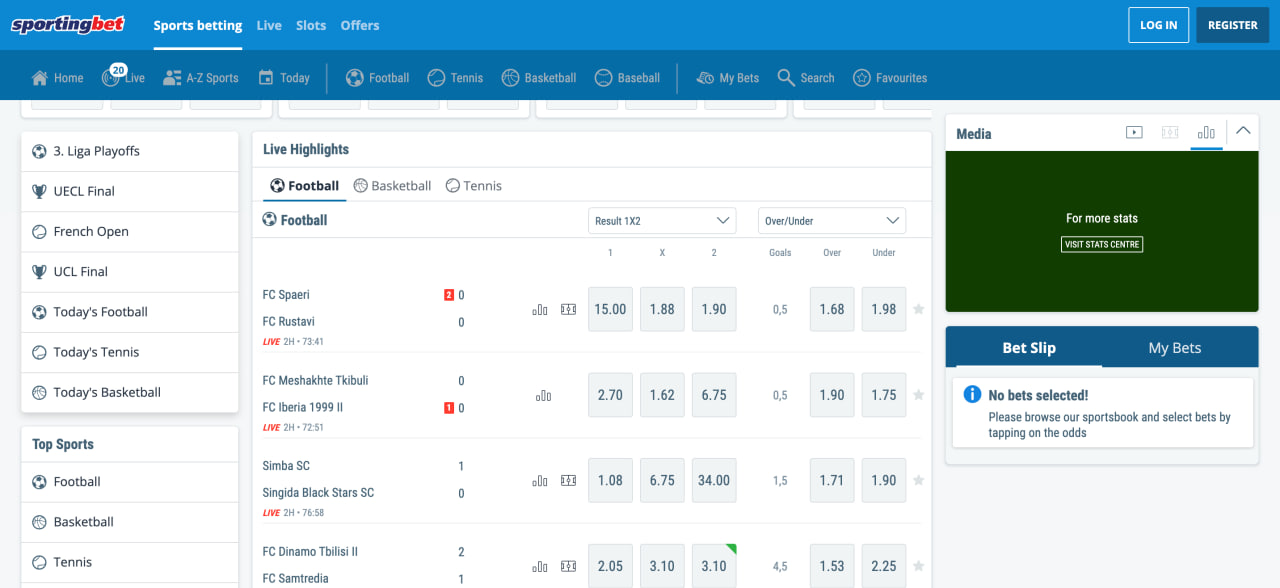The width and height of the screenshot is (1280, 588).
Task: Select Under 2.25 in Dinamo Tbilisi II match
Action: point(884,566)
